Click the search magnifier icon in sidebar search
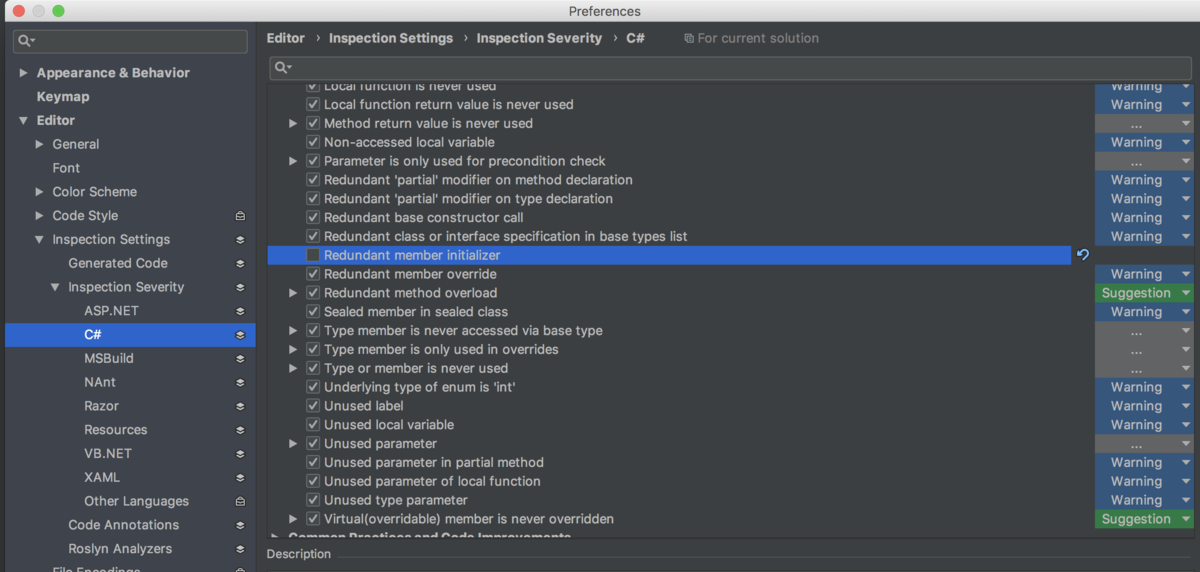The image size is (1200, 572). coord(25,41)
